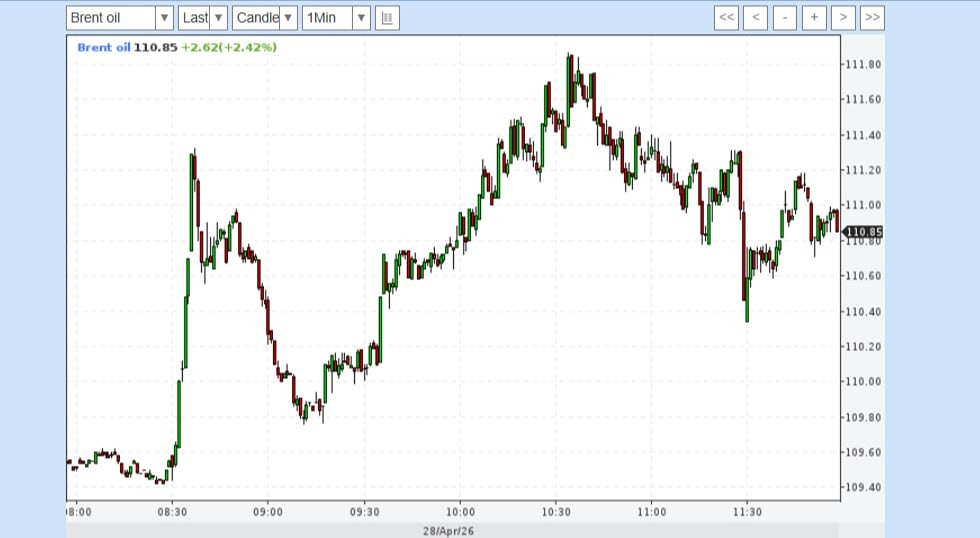Click the chart indicators bars icon
Image resolution: width=980 pixels, height=538 pixels.
coord(387,18)
